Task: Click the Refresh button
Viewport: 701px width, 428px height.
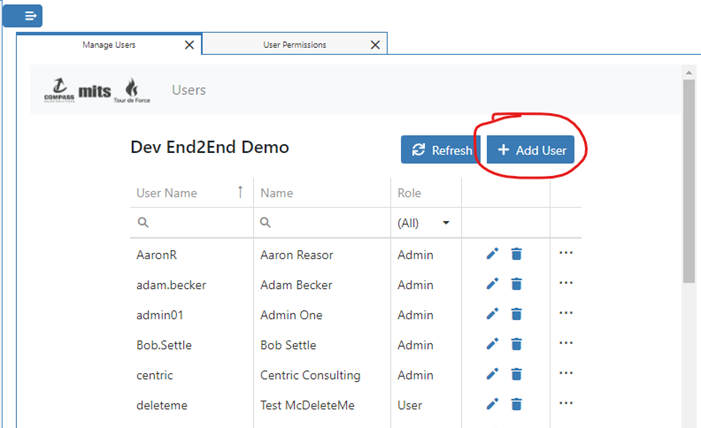Action: tap(441, 150)
